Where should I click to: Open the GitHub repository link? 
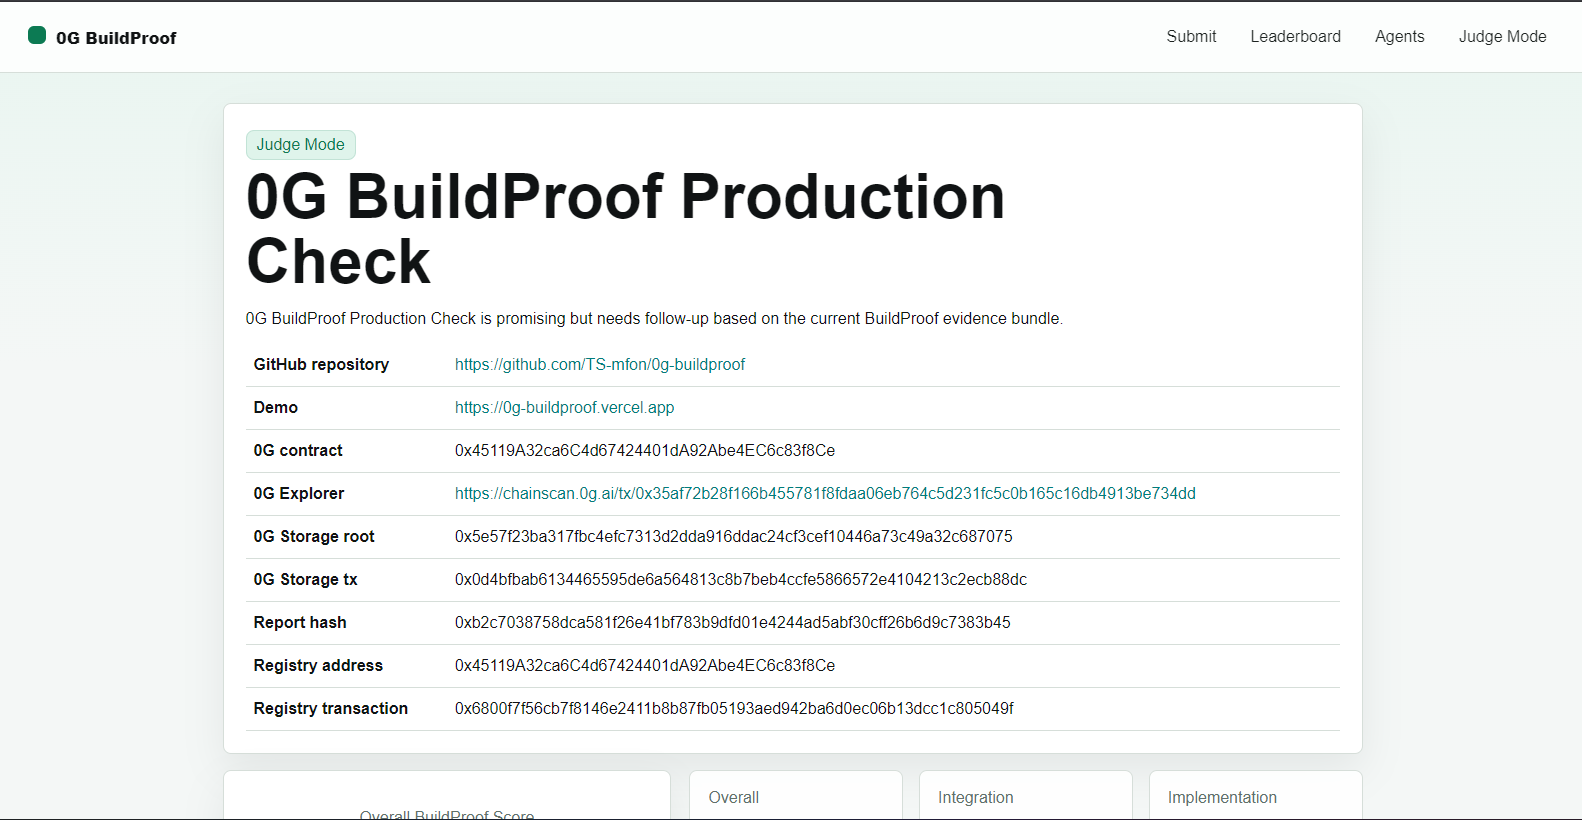[600, 364]
